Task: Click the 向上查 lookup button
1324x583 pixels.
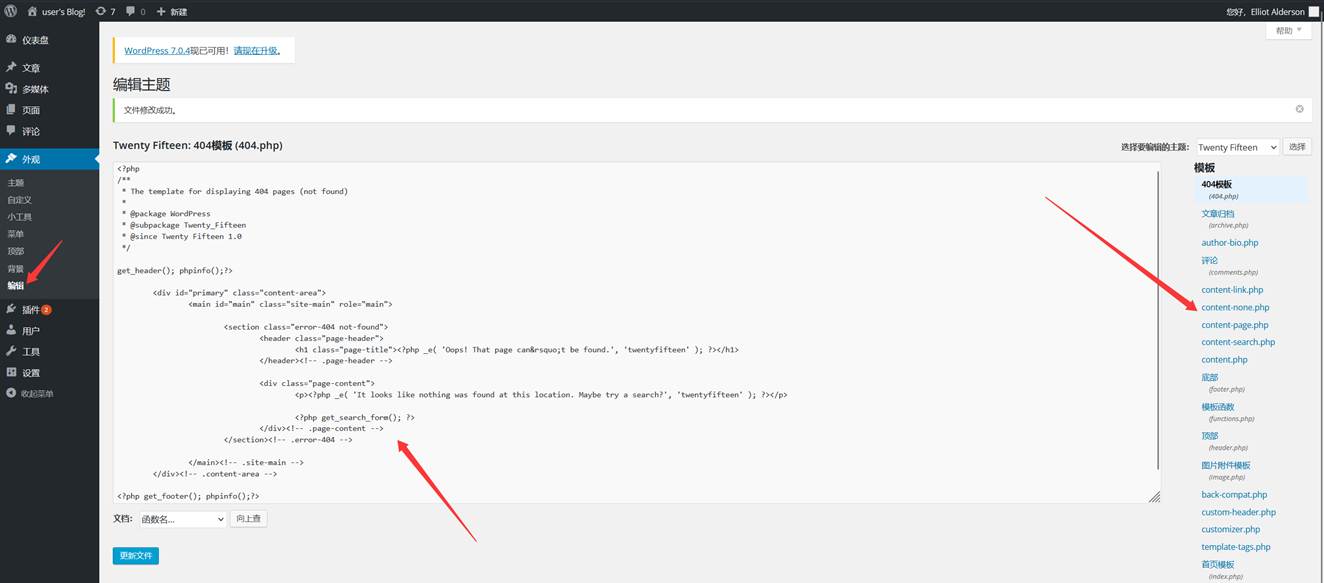Action: pos(248,519)
